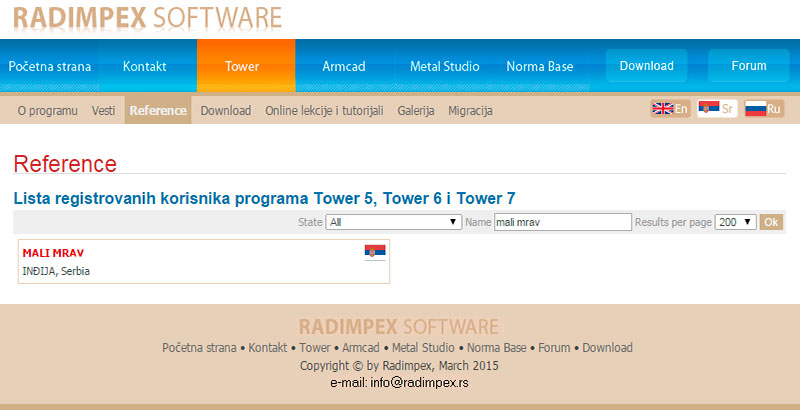Click the blue Download button in header
This screenshot has width=800, height=410.
pyautogui.click(x=646, y=66)
